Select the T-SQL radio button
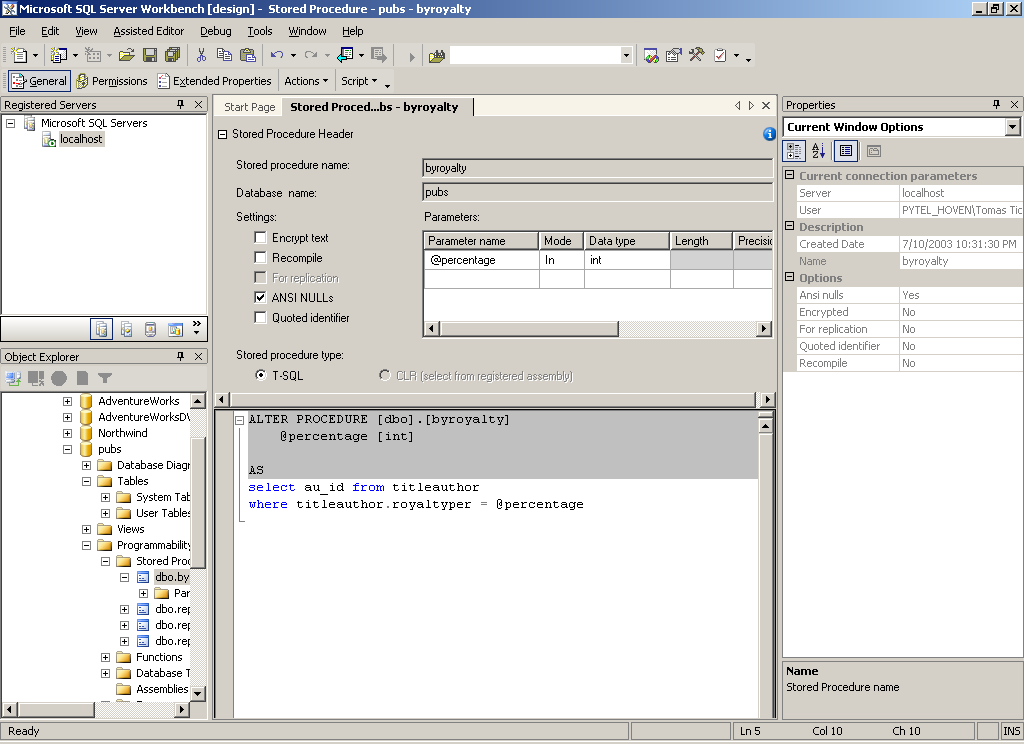Image resolution: width=1024 pixels, height=744 pixels. (x=261, y=376)
